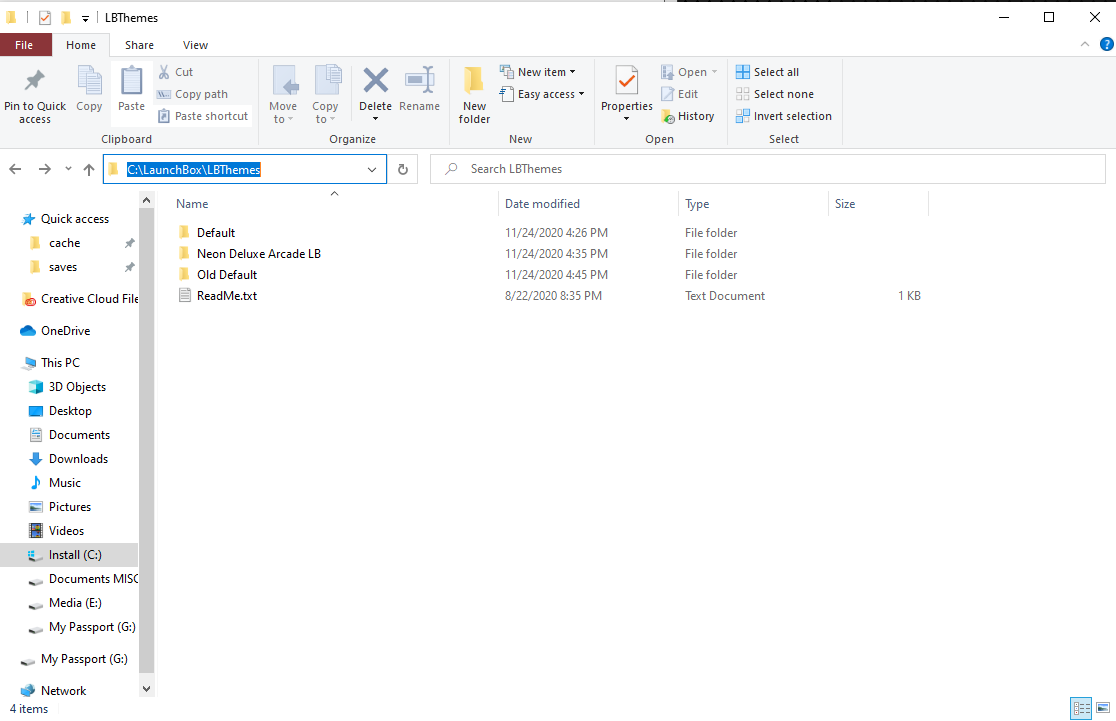Sort by the Type column header

(x=753, y=204)
